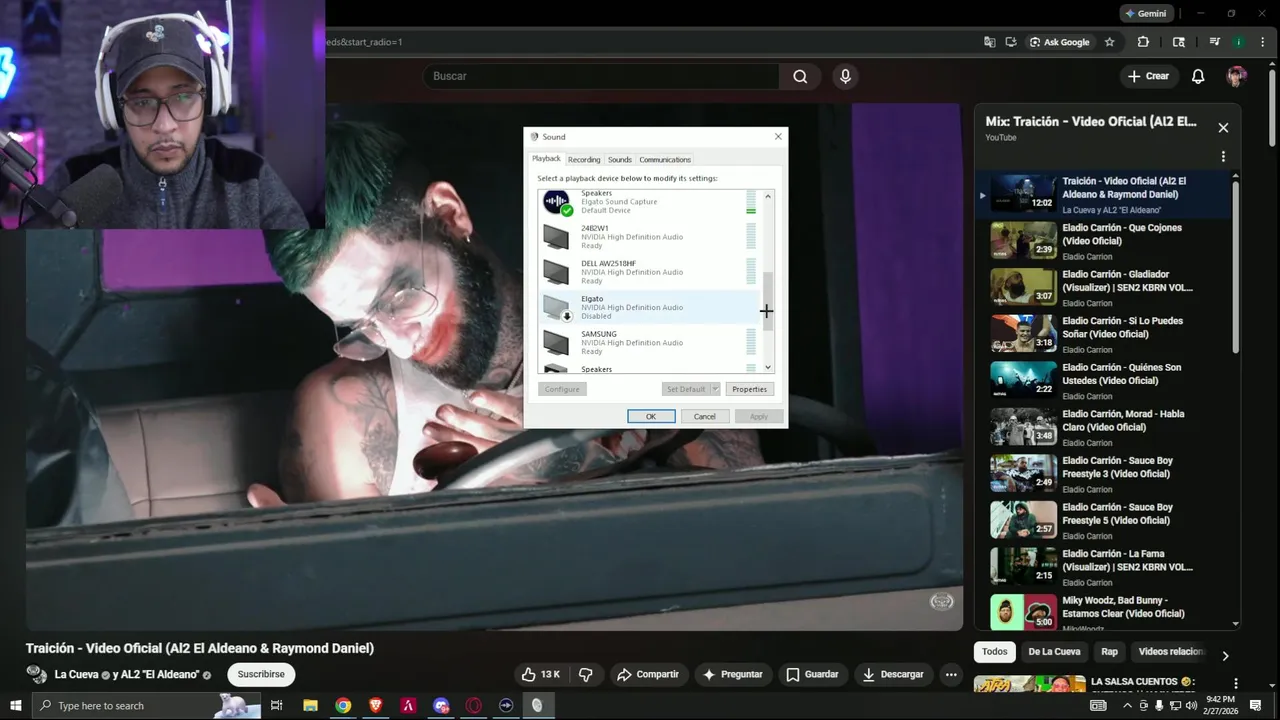
Task: Switch to Sounds tab in Sound dialog
Action: pyautogui.click(x=620, y=160)
